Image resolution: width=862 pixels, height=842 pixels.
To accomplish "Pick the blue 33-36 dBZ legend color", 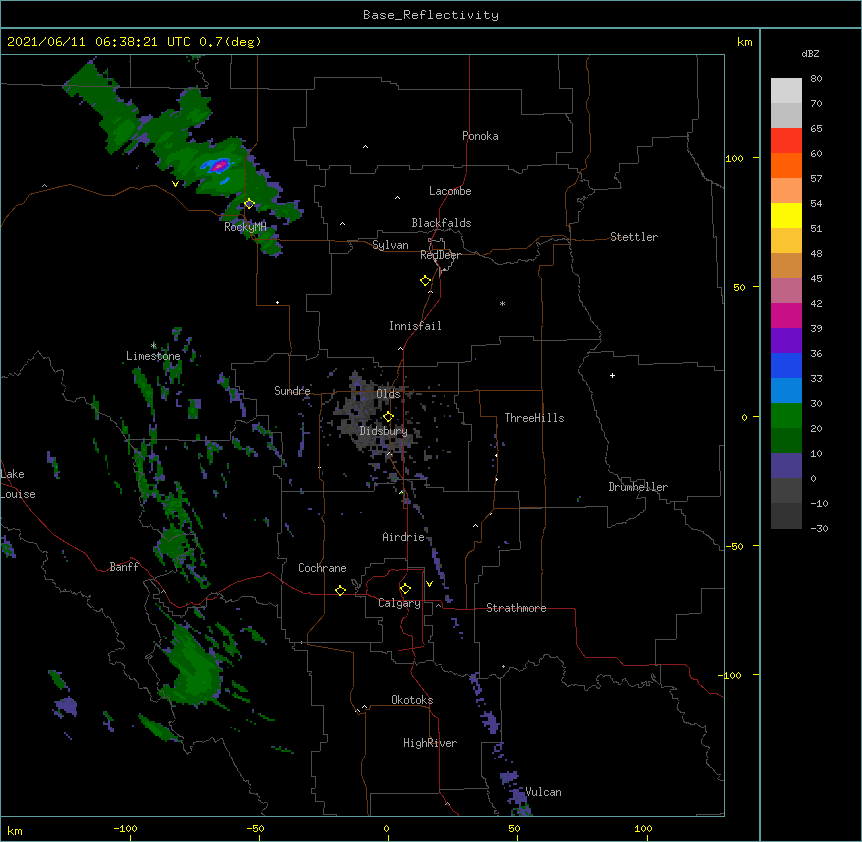I will click(x=786, y=365).
